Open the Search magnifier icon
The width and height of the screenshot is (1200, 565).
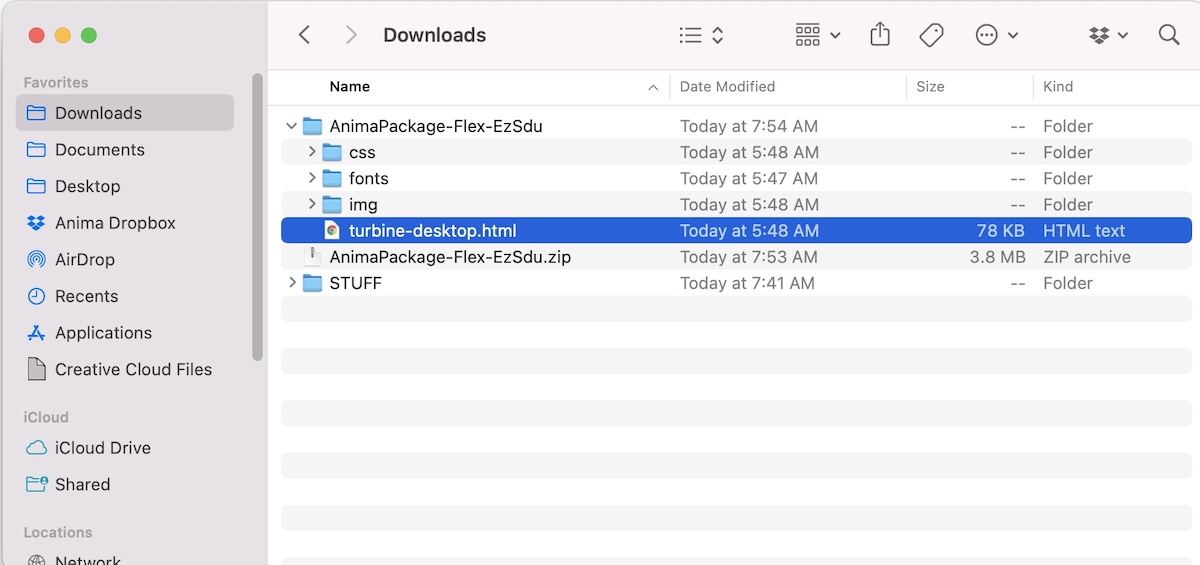click(1168, 35)
